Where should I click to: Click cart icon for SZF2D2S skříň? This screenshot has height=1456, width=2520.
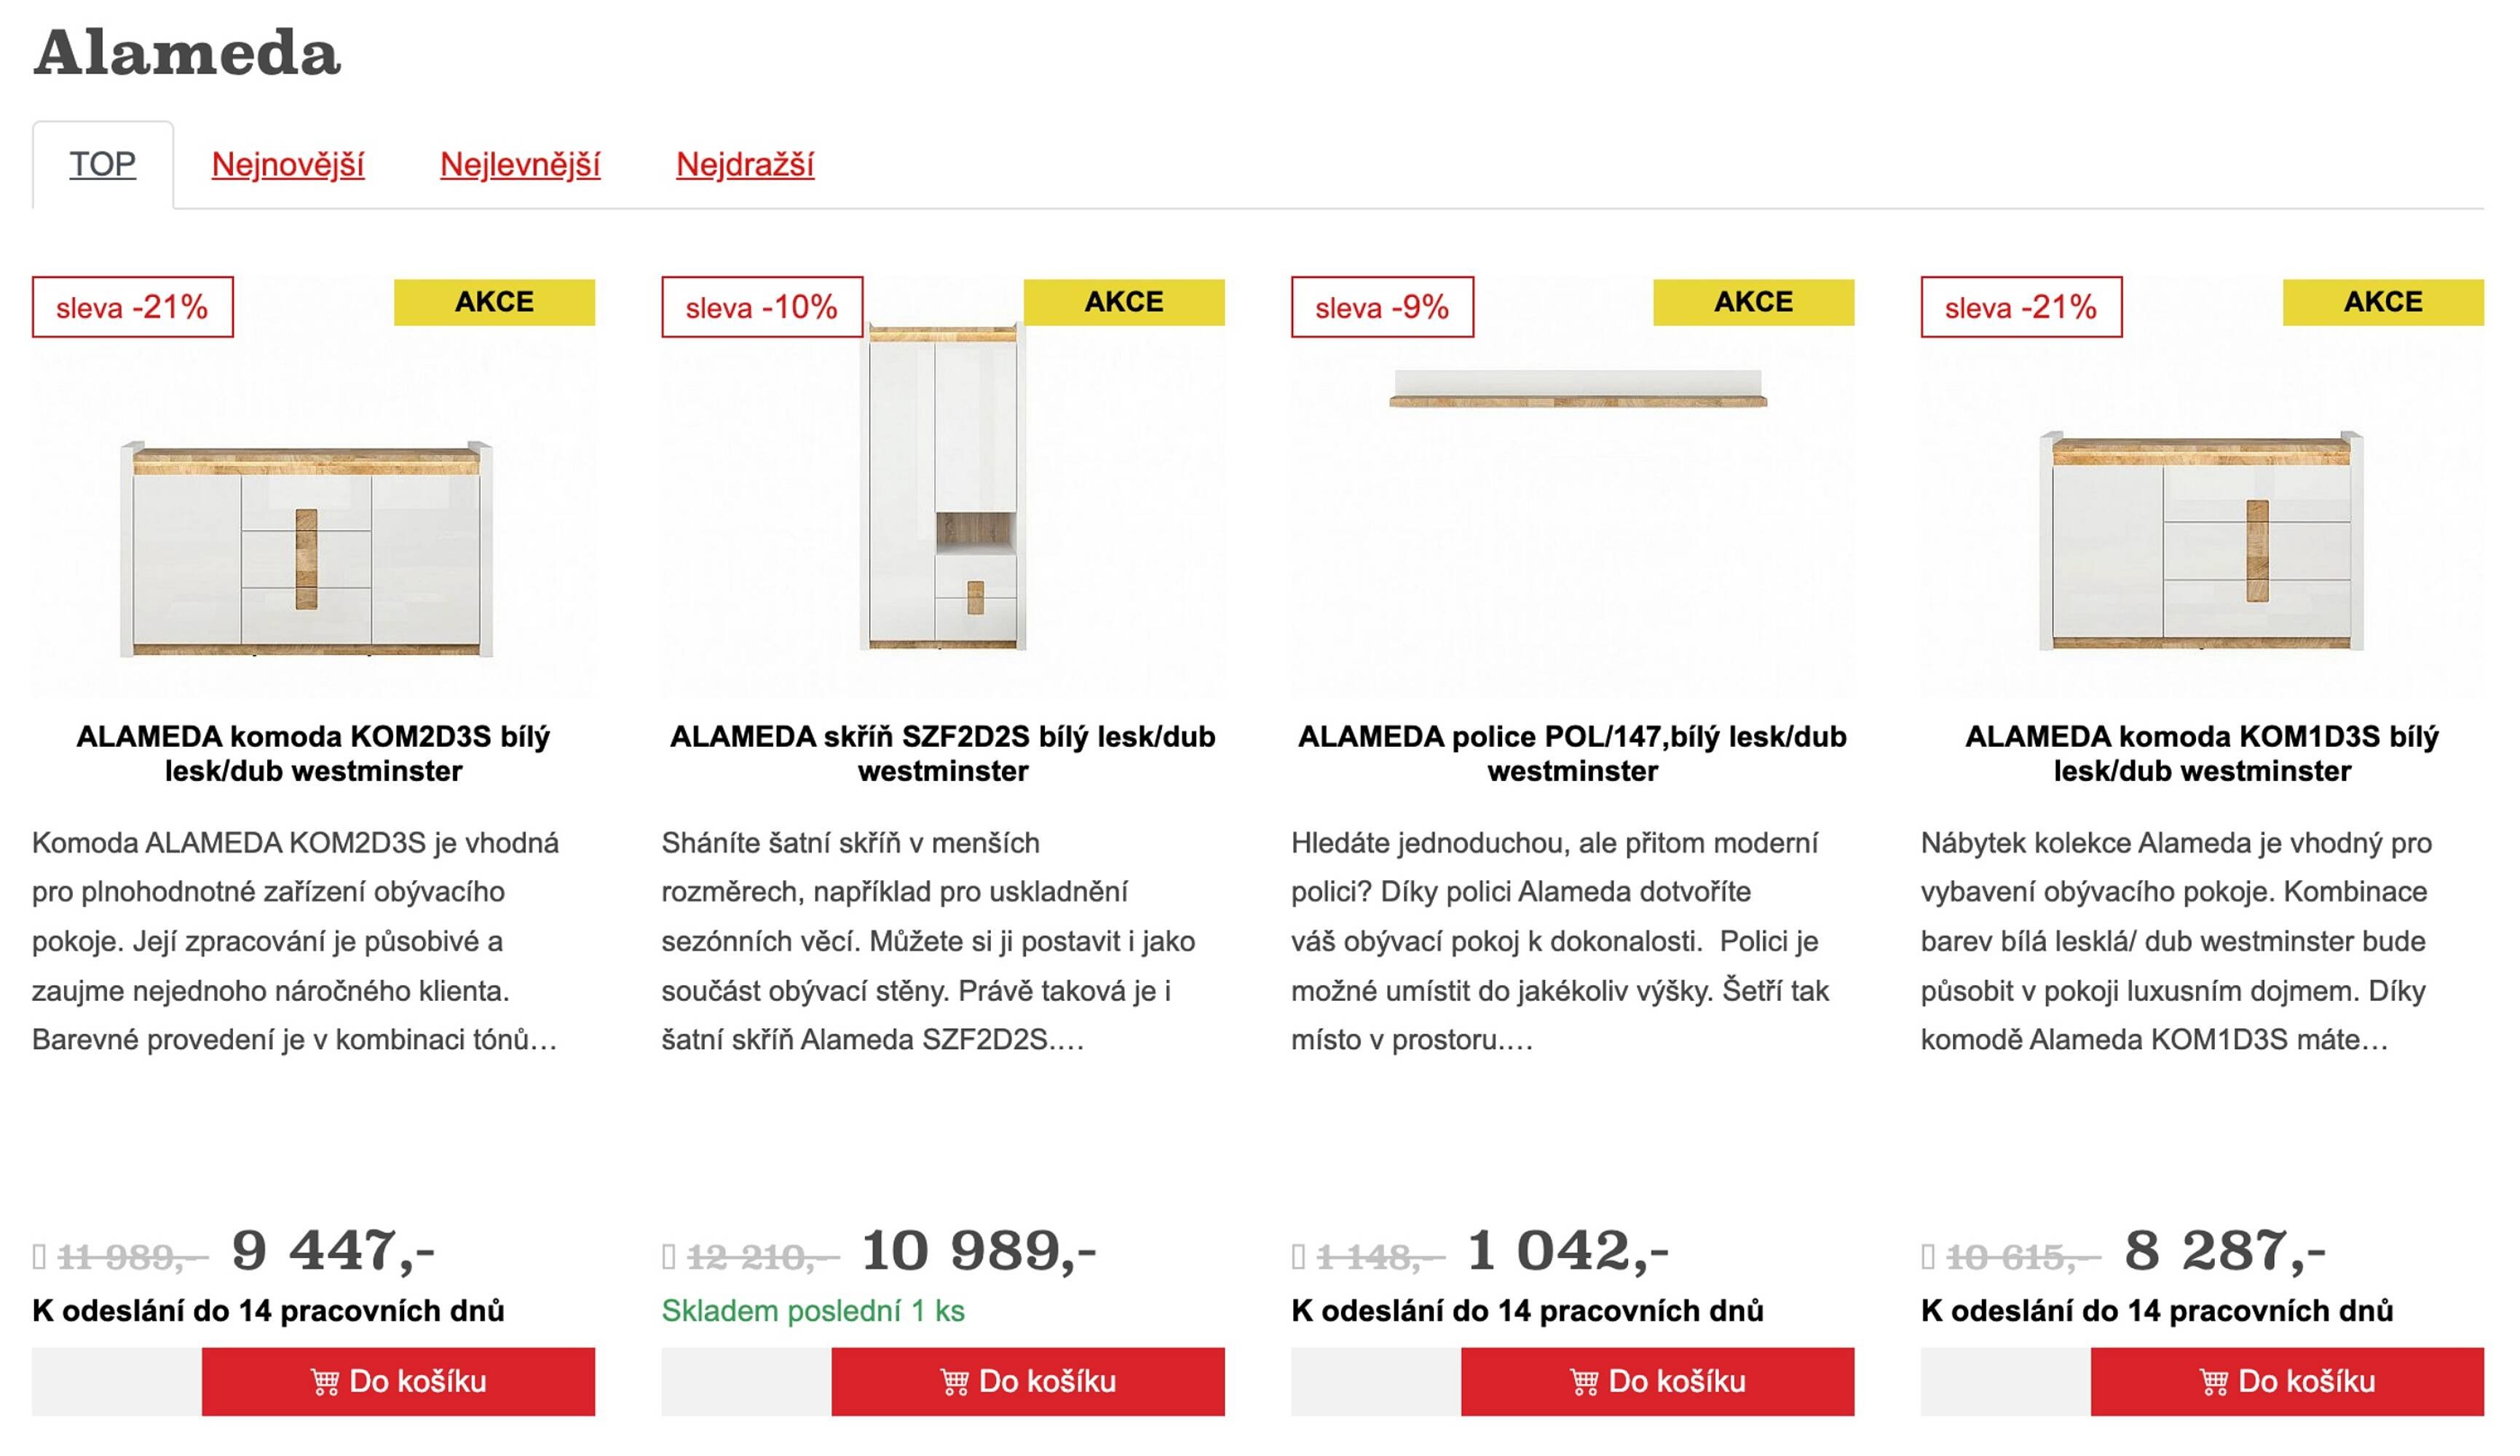[x=954, y=1382]
